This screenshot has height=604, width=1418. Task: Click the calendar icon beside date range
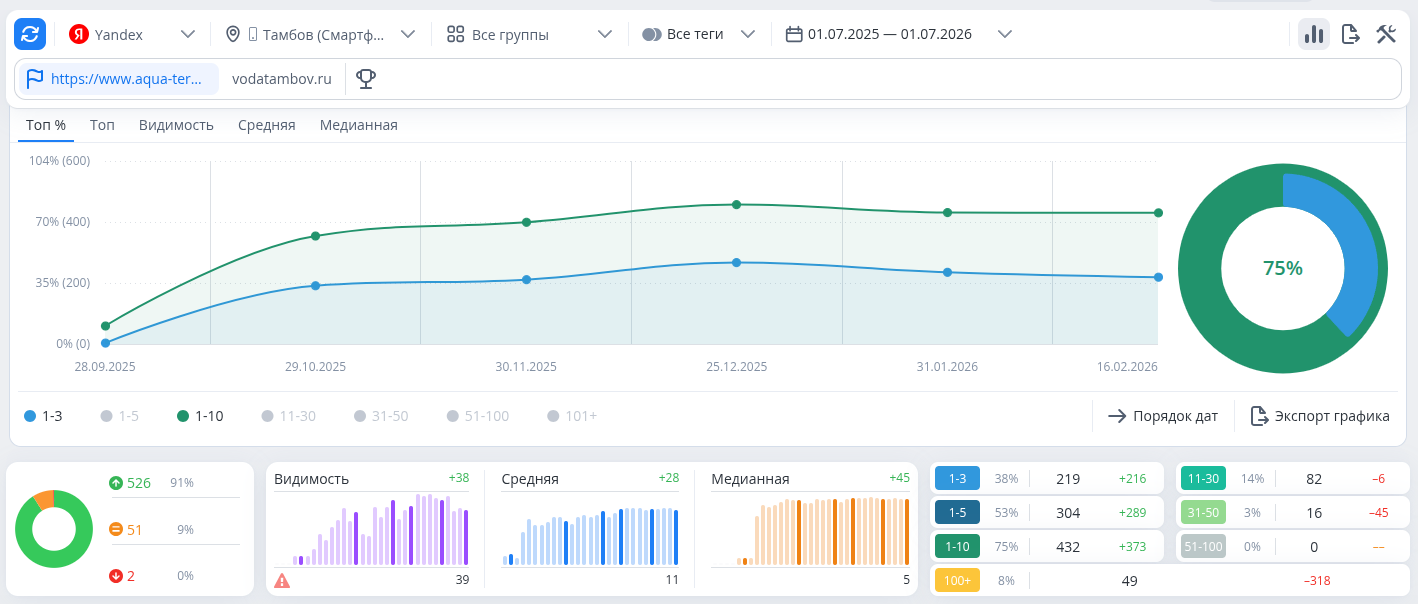coord(794,34)
